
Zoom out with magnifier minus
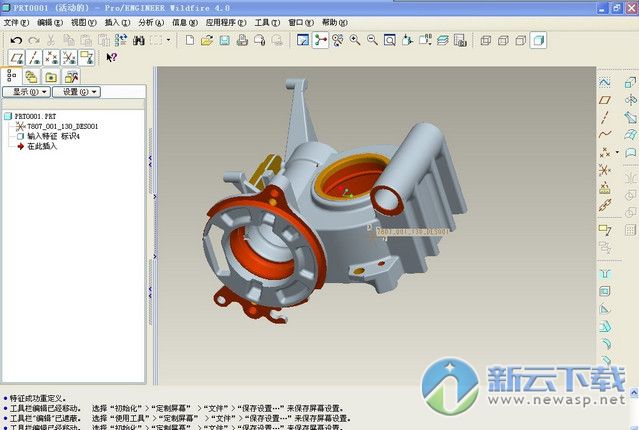coord(372,40)
